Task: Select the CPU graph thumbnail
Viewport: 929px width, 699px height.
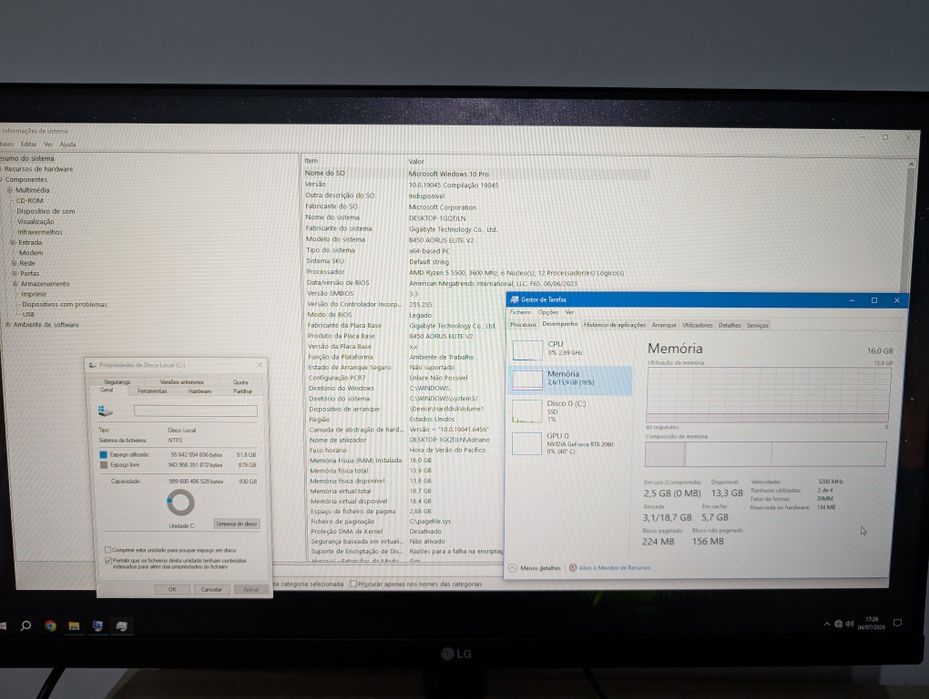Action: (x=527, y=350)
